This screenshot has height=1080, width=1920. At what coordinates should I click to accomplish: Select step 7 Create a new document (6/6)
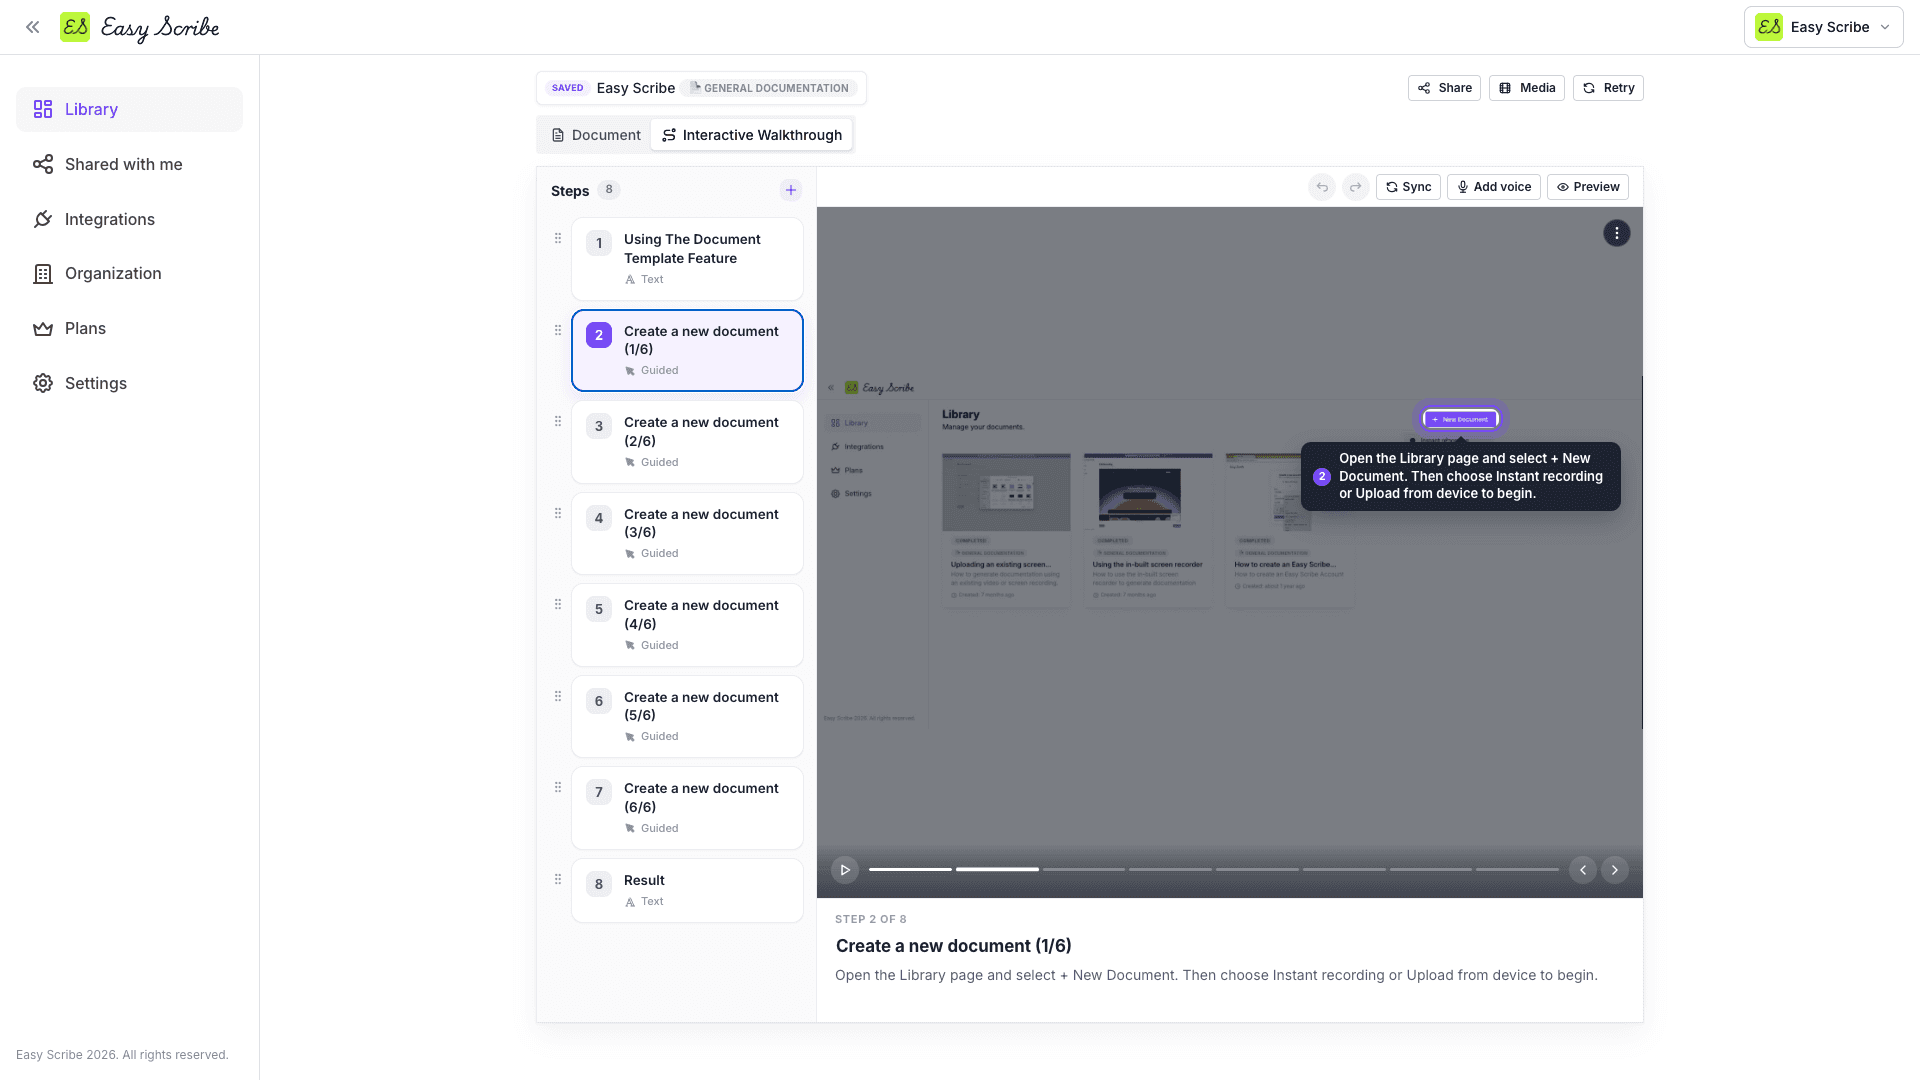pos(687,808)
